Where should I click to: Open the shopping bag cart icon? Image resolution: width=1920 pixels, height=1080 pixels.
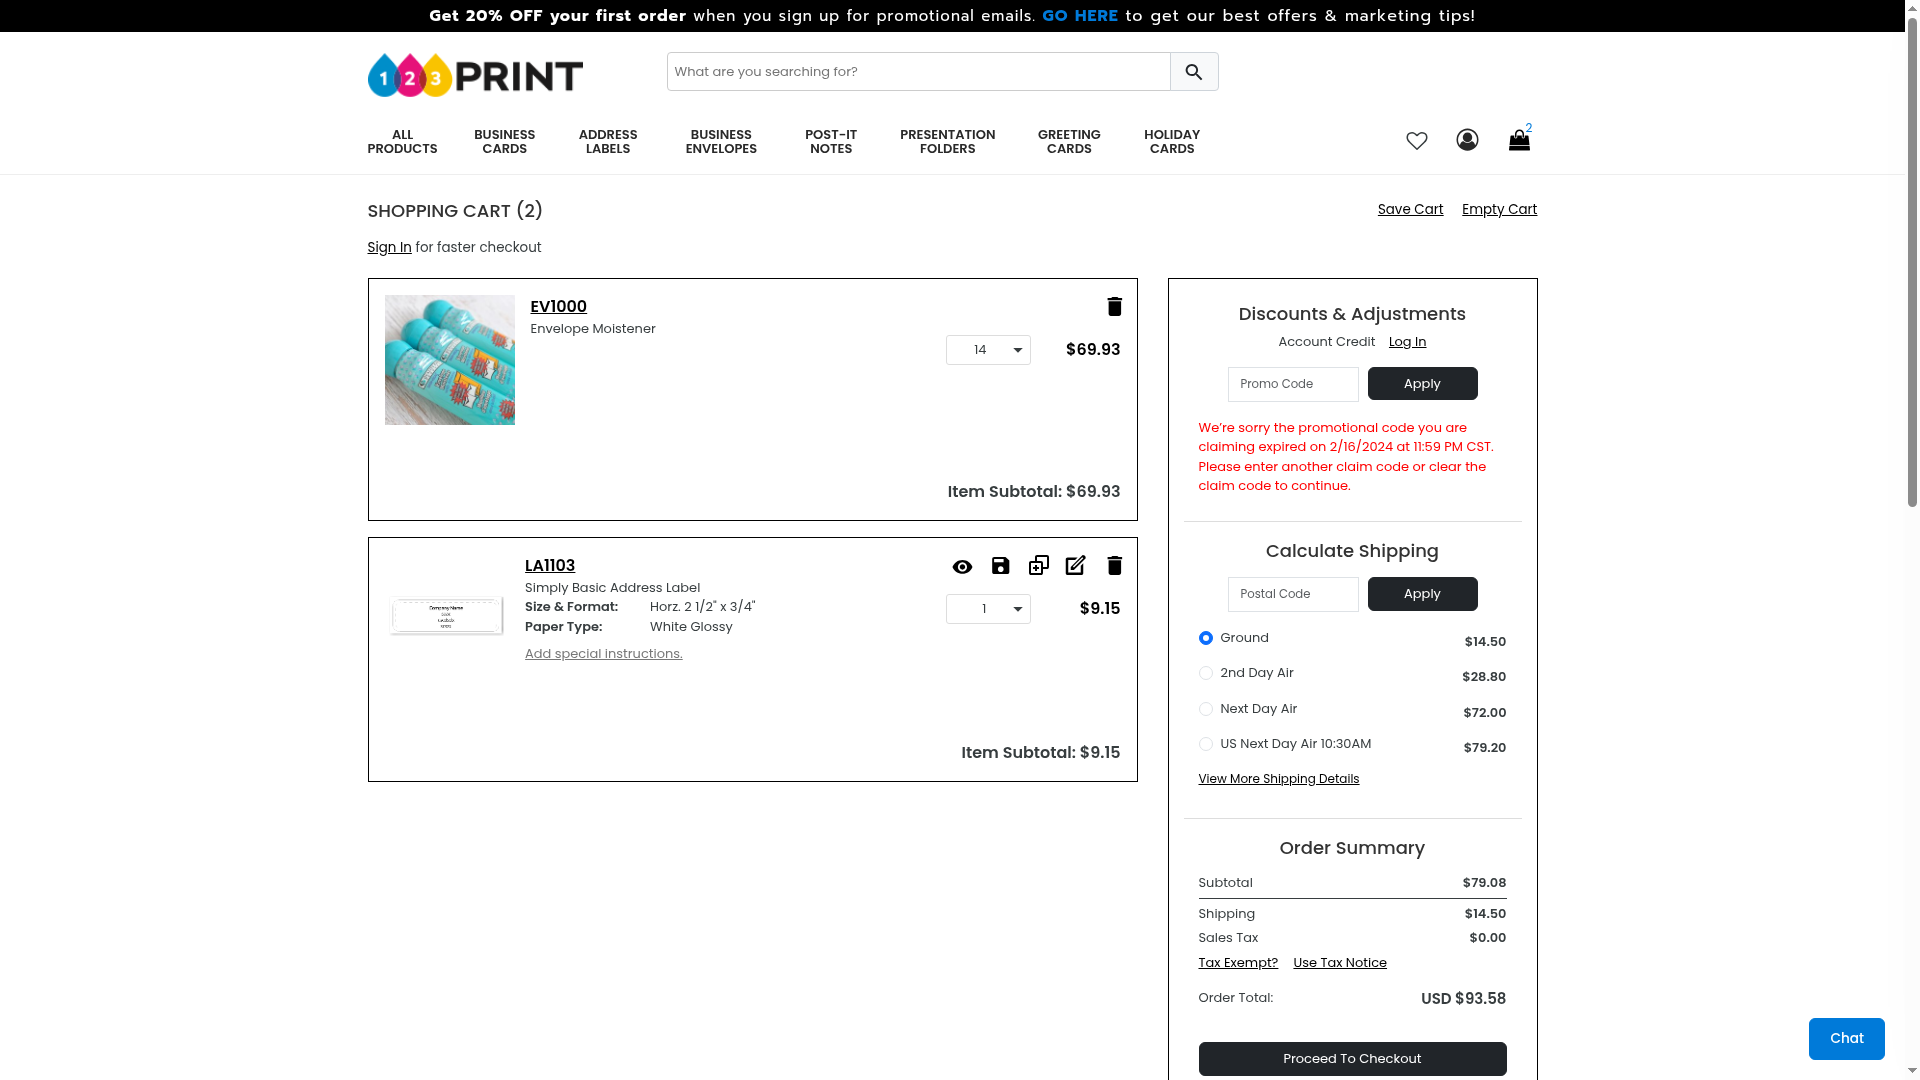pos(1519,141)
